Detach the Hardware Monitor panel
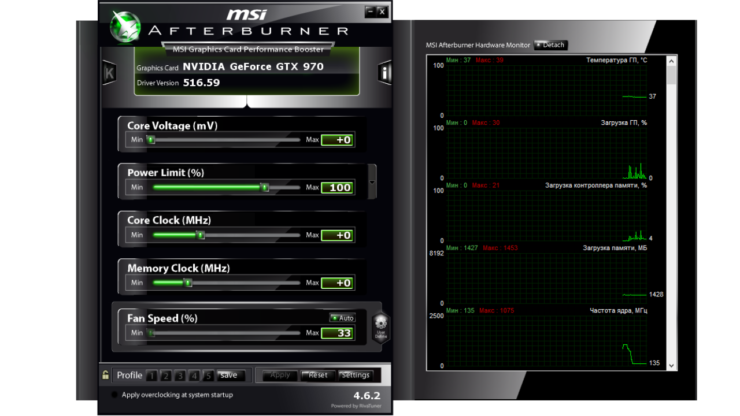 point(551,45)
